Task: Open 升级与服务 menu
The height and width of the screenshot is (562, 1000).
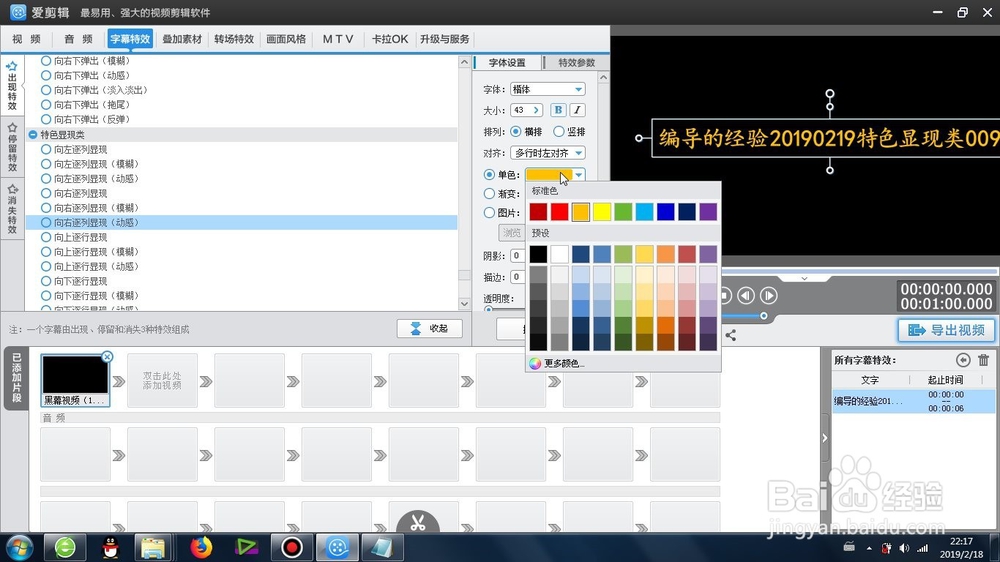Action: pos(445,39)
